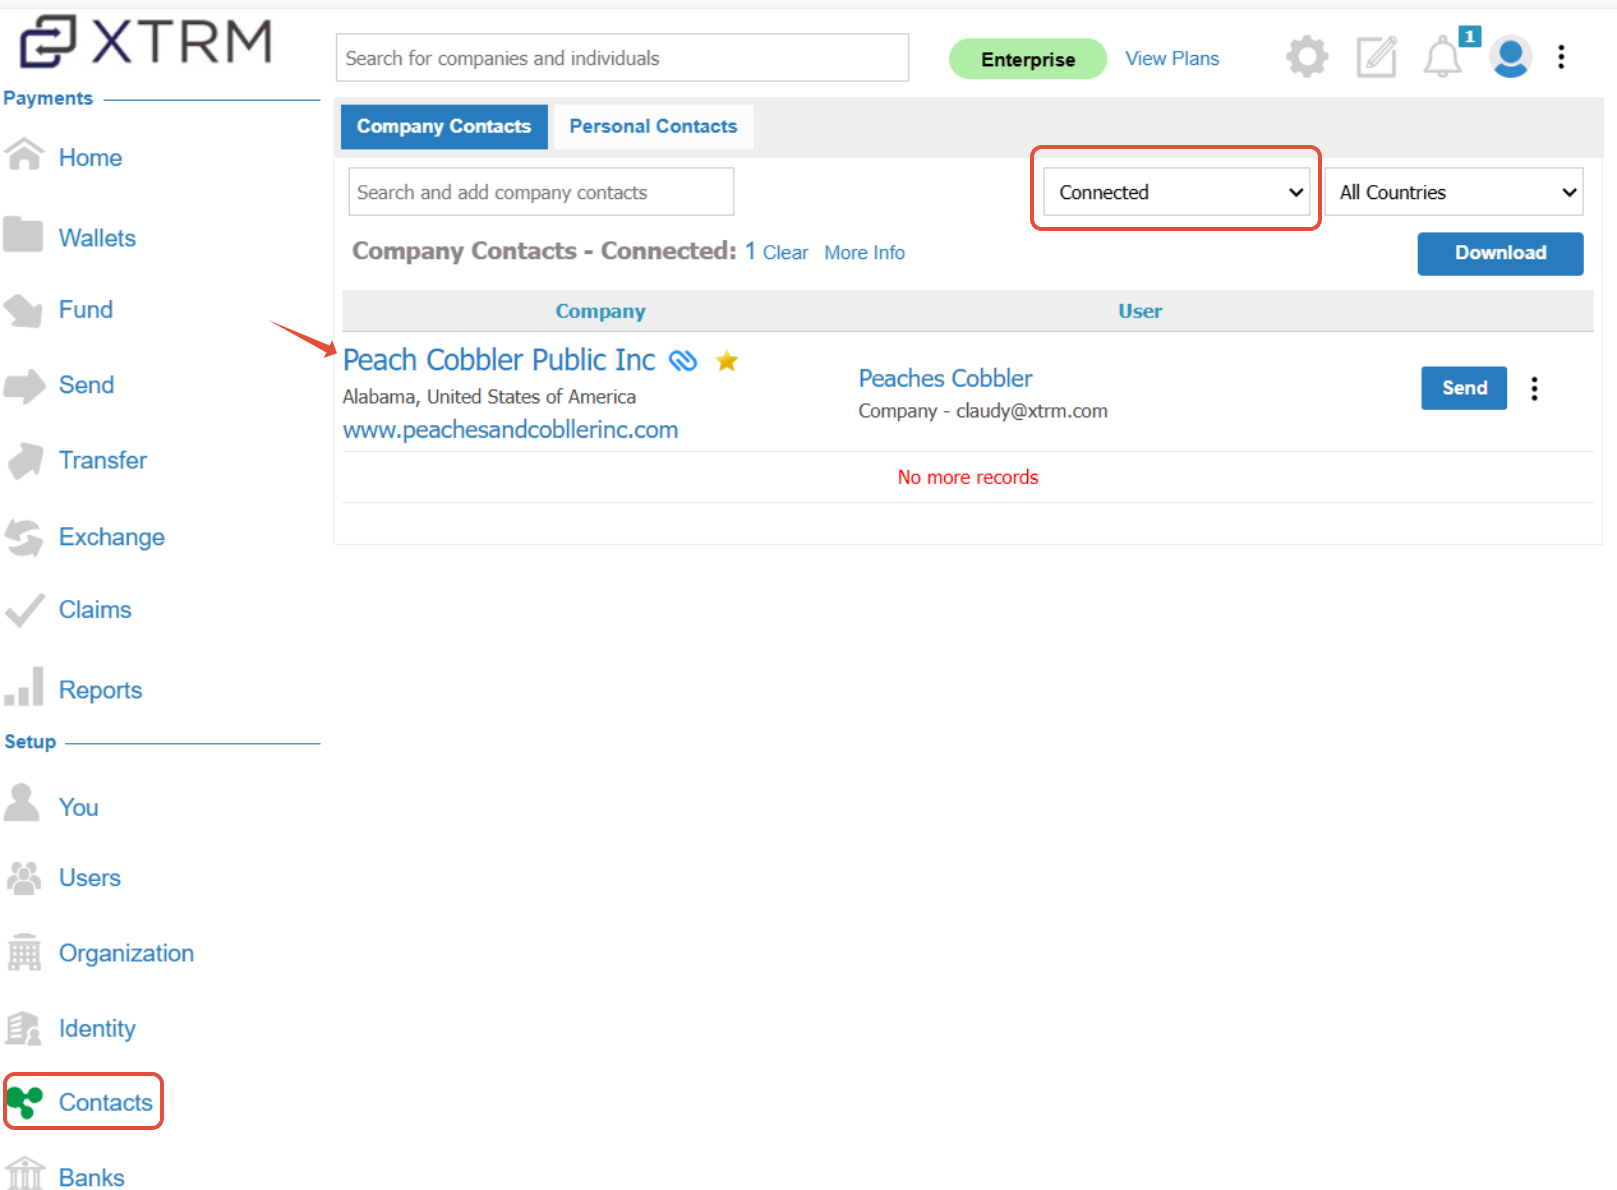Focus the companies and individuals search box
Viewport: 1617px width, 1190px height.
[622, 58]
